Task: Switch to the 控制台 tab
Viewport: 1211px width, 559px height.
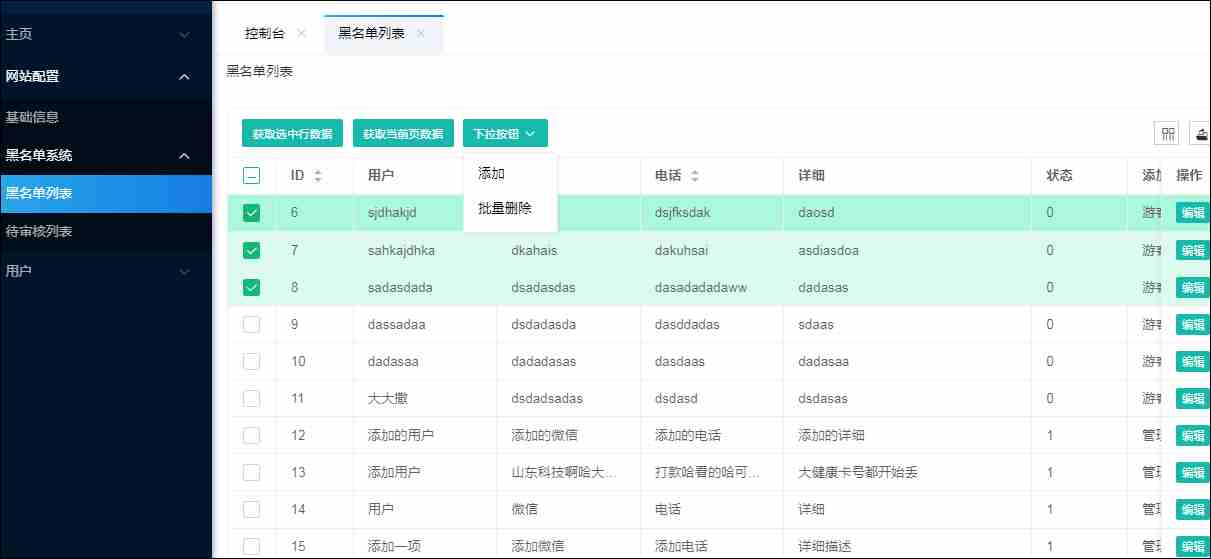Action: click(264, 33)
